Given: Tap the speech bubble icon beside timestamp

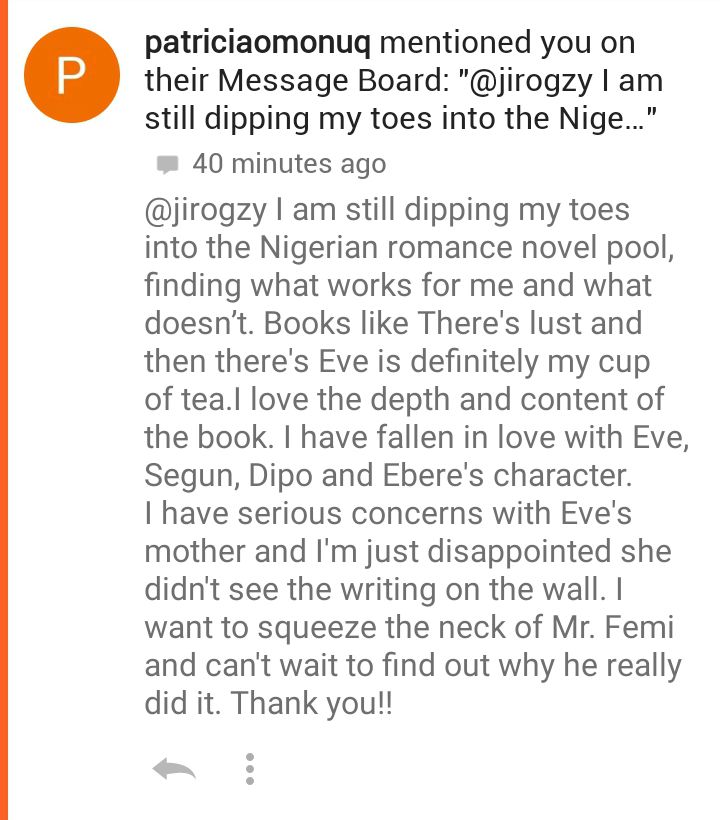Looking at the screenshot, I should (167, 164).
